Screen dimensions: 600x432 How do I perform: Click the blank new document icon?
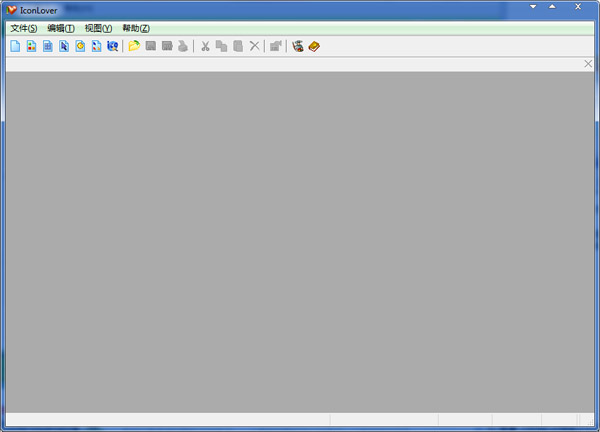tap(15, 46)
